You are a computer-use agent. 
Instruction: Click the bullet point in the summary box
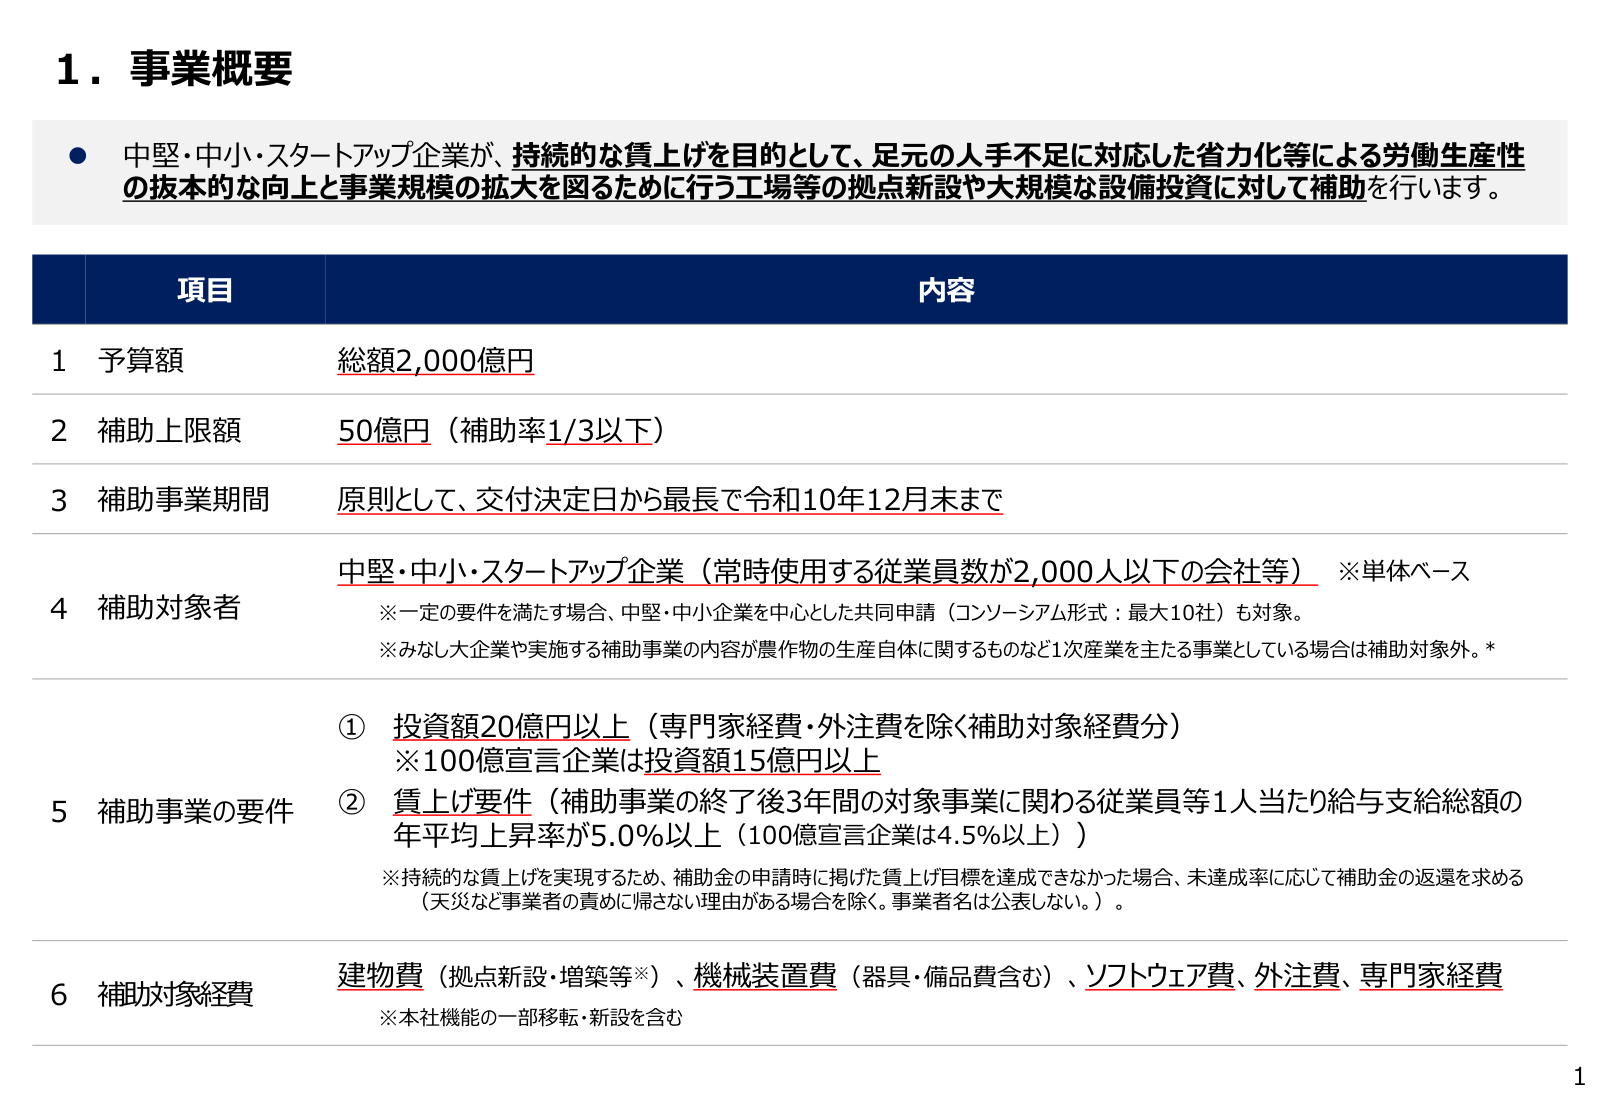78,156
